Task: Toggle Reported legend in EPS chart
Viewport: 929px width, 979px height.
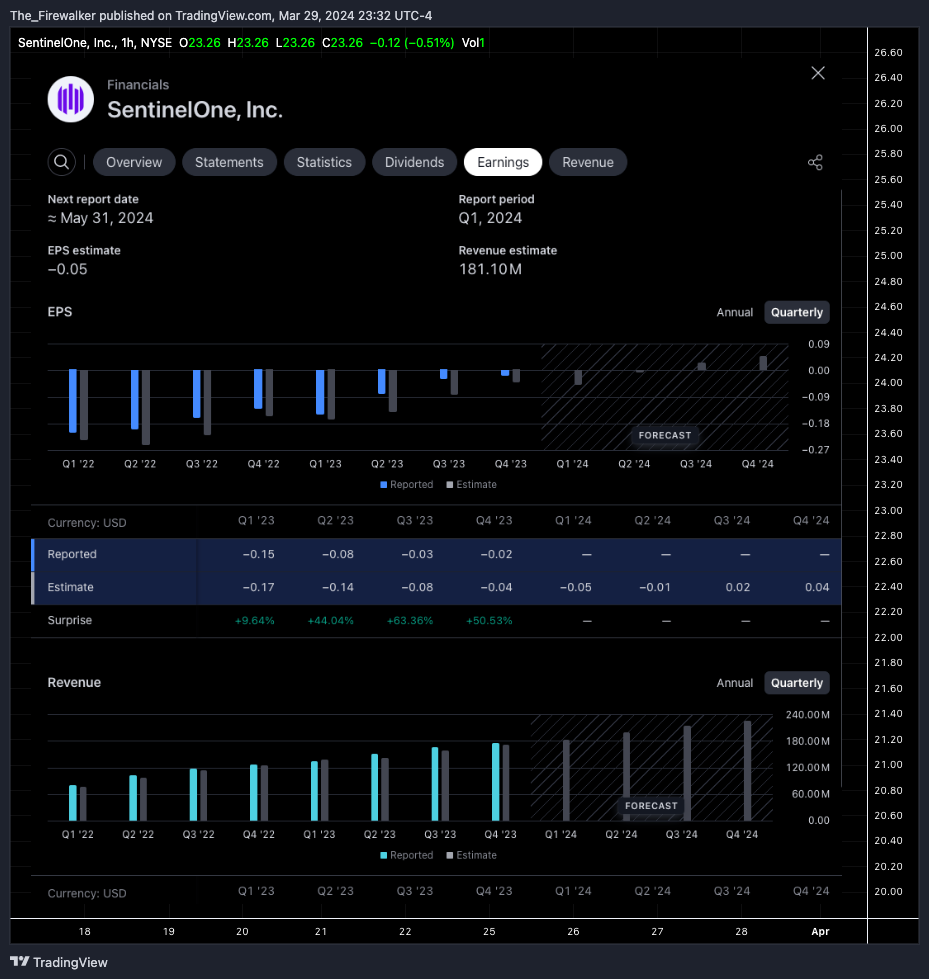Action: (406, 485)
